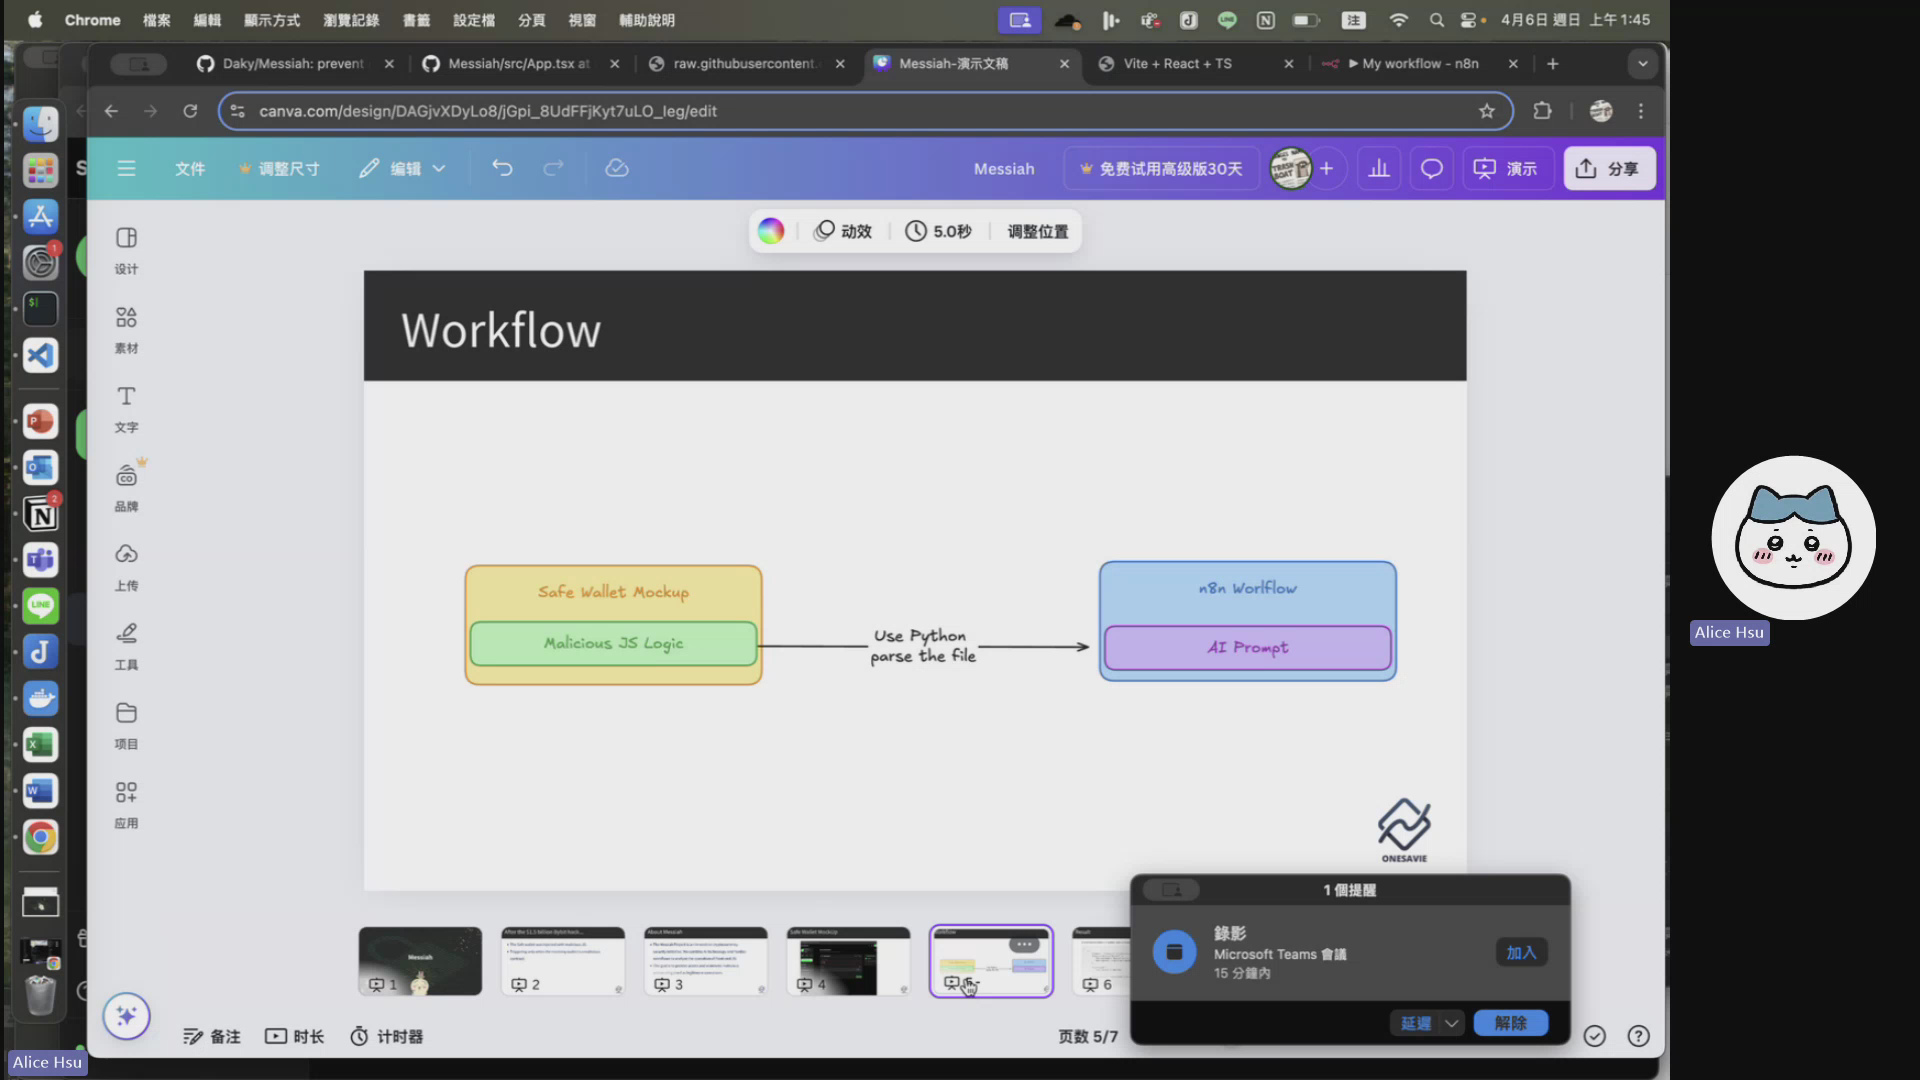Select slide 2 thumbnail
Image resolution: width=1920 pixels, height=1080 pixels.
pyautogui.click(x=563, y=961)
